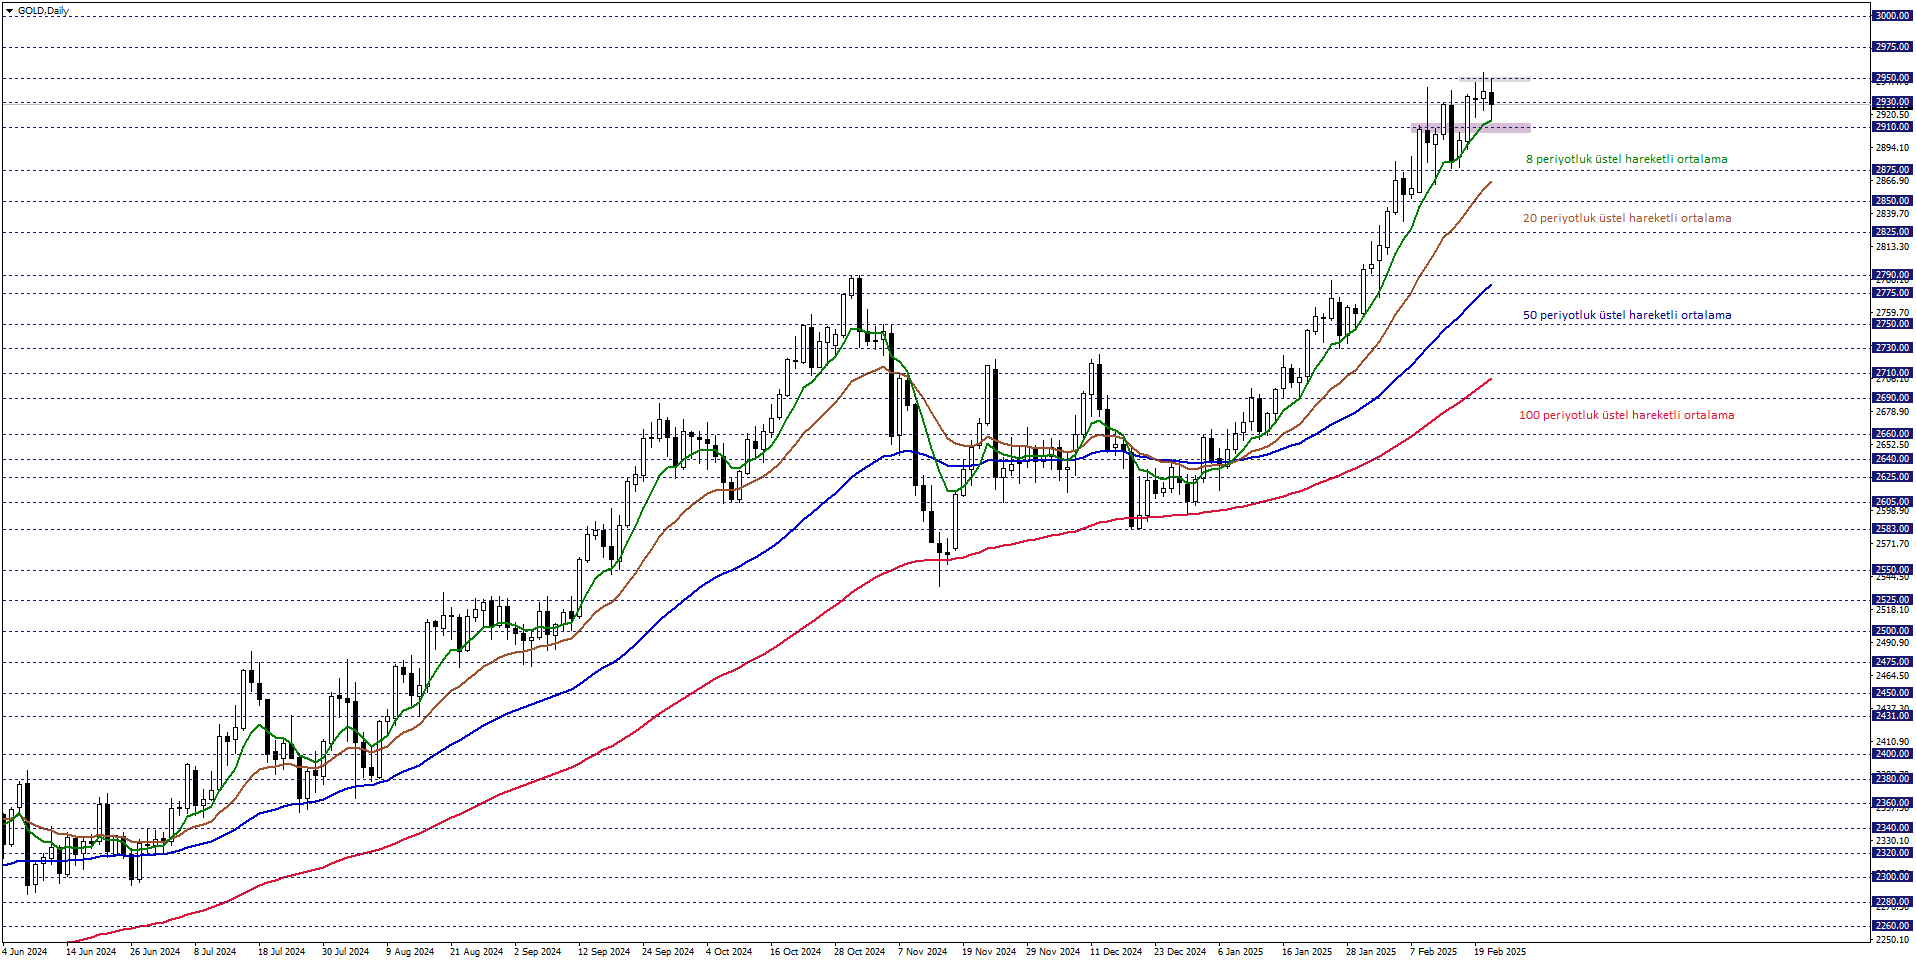Click the 2625.00 price level label
Screen dimensions: 1916x963
point(1892,477)
